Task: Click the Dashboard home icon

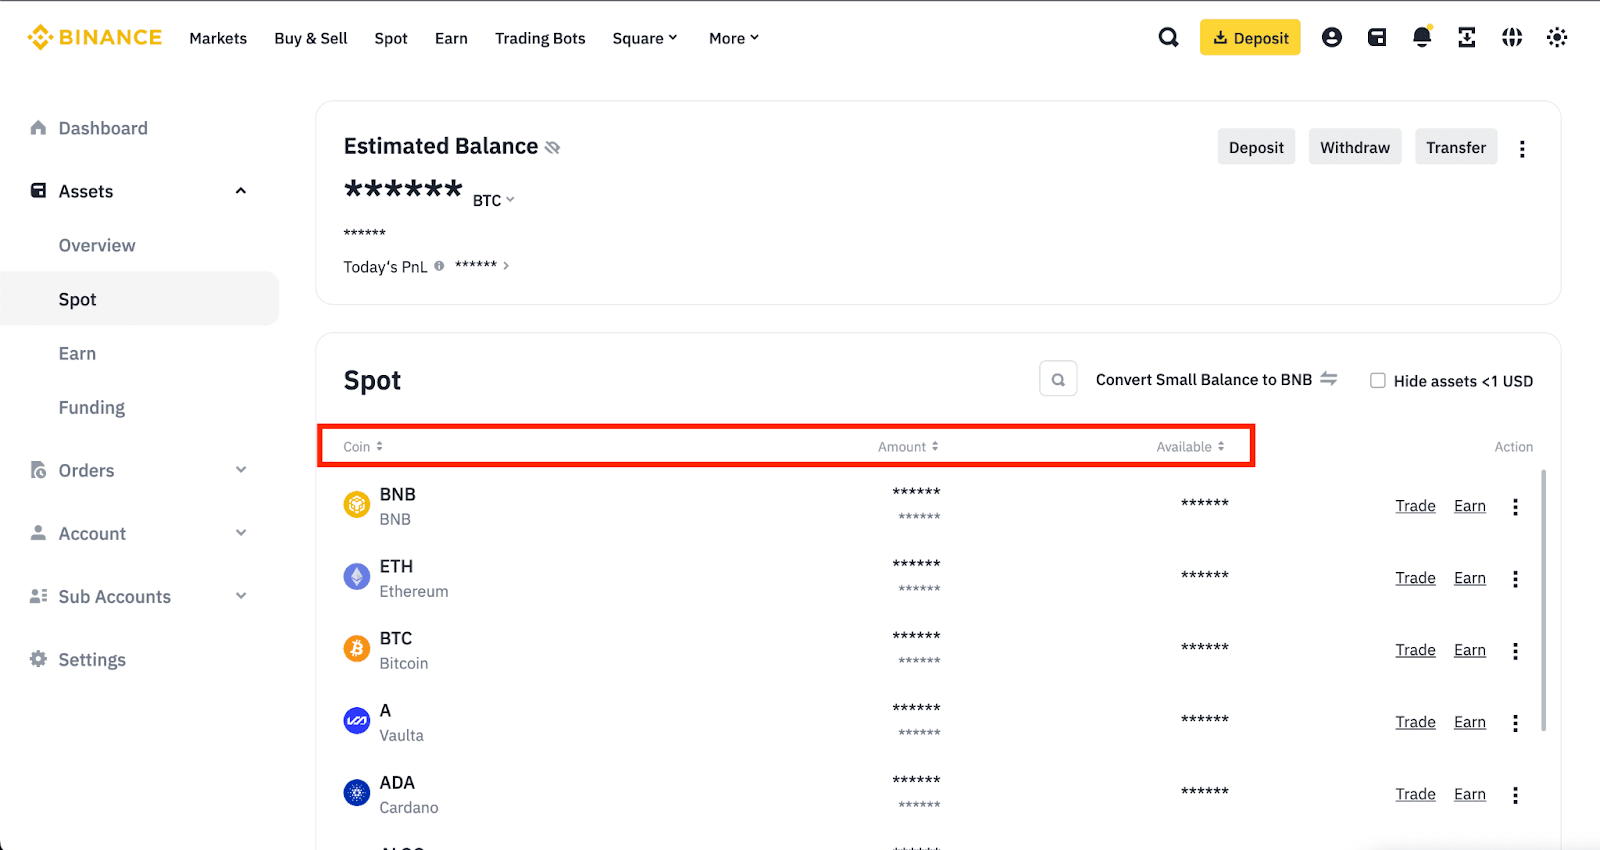Action: 38,128
